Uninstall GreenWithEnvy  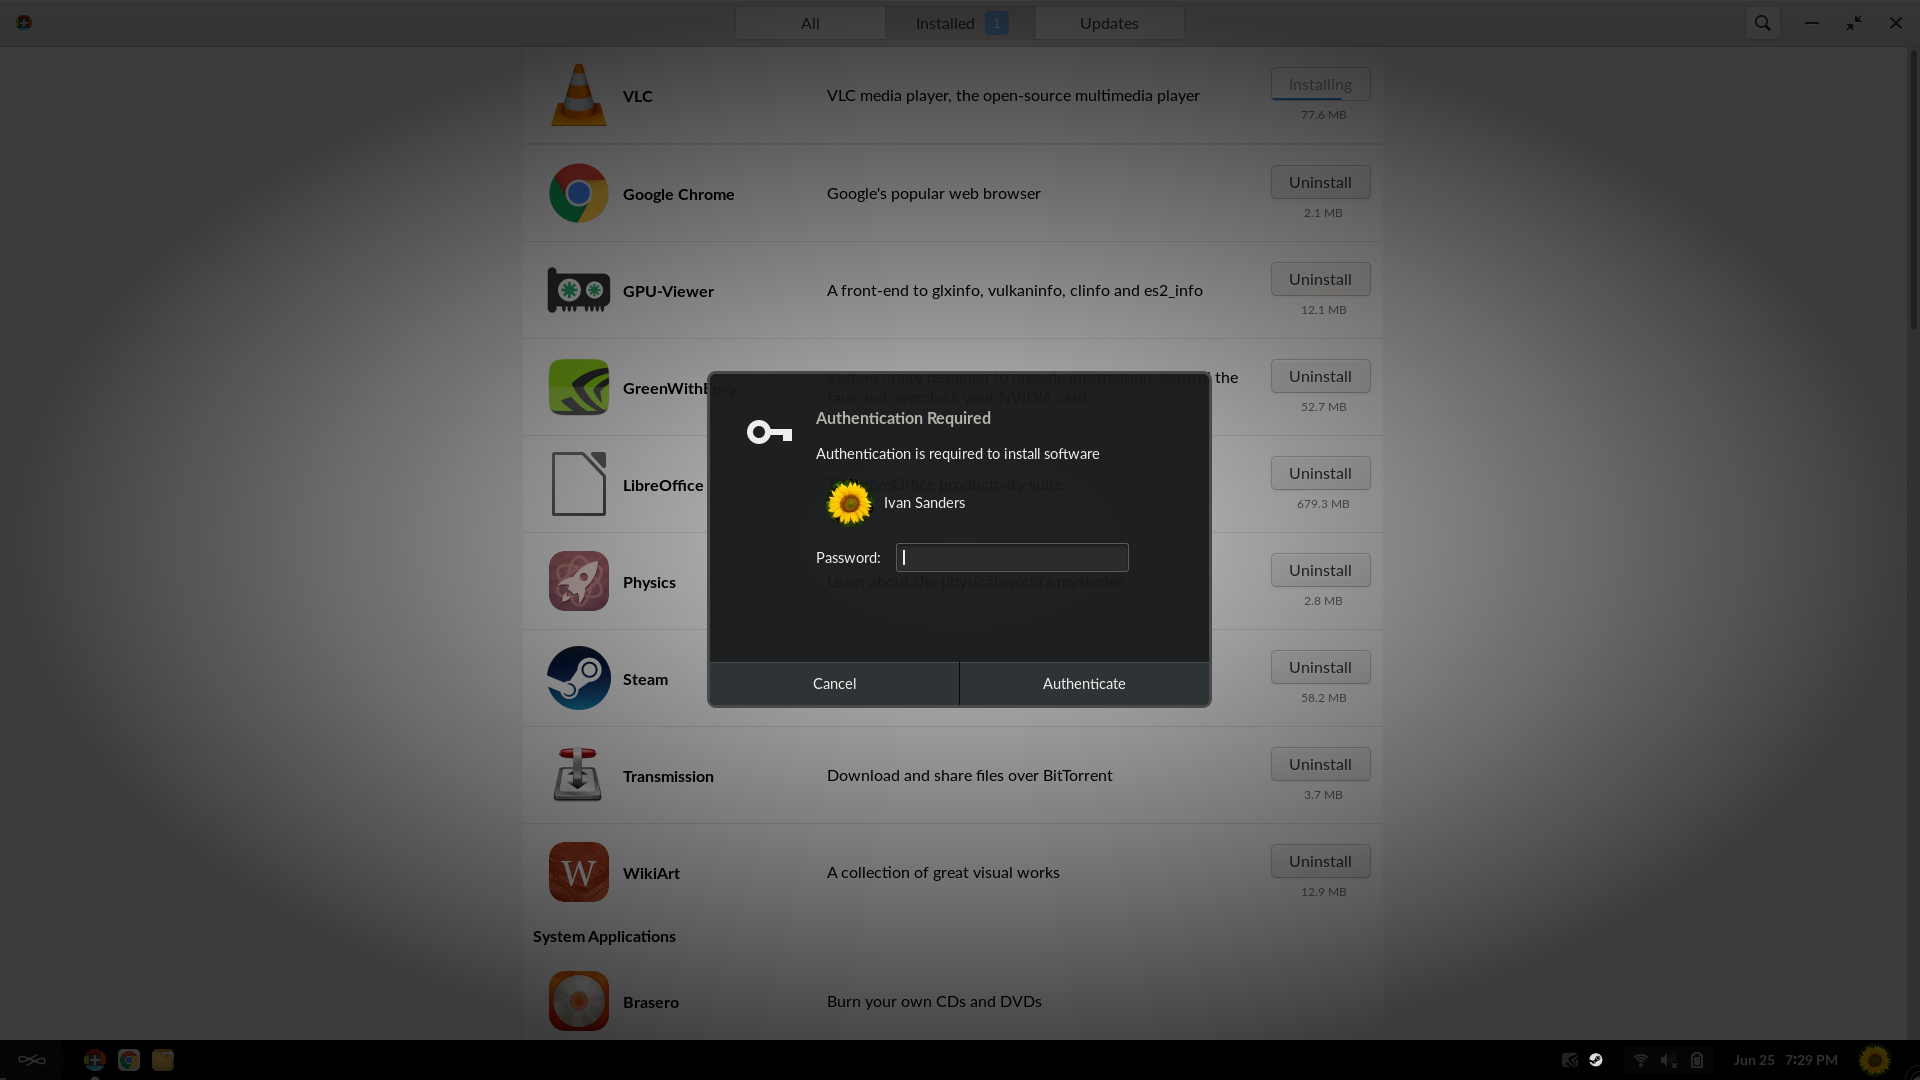[1320, 376]
